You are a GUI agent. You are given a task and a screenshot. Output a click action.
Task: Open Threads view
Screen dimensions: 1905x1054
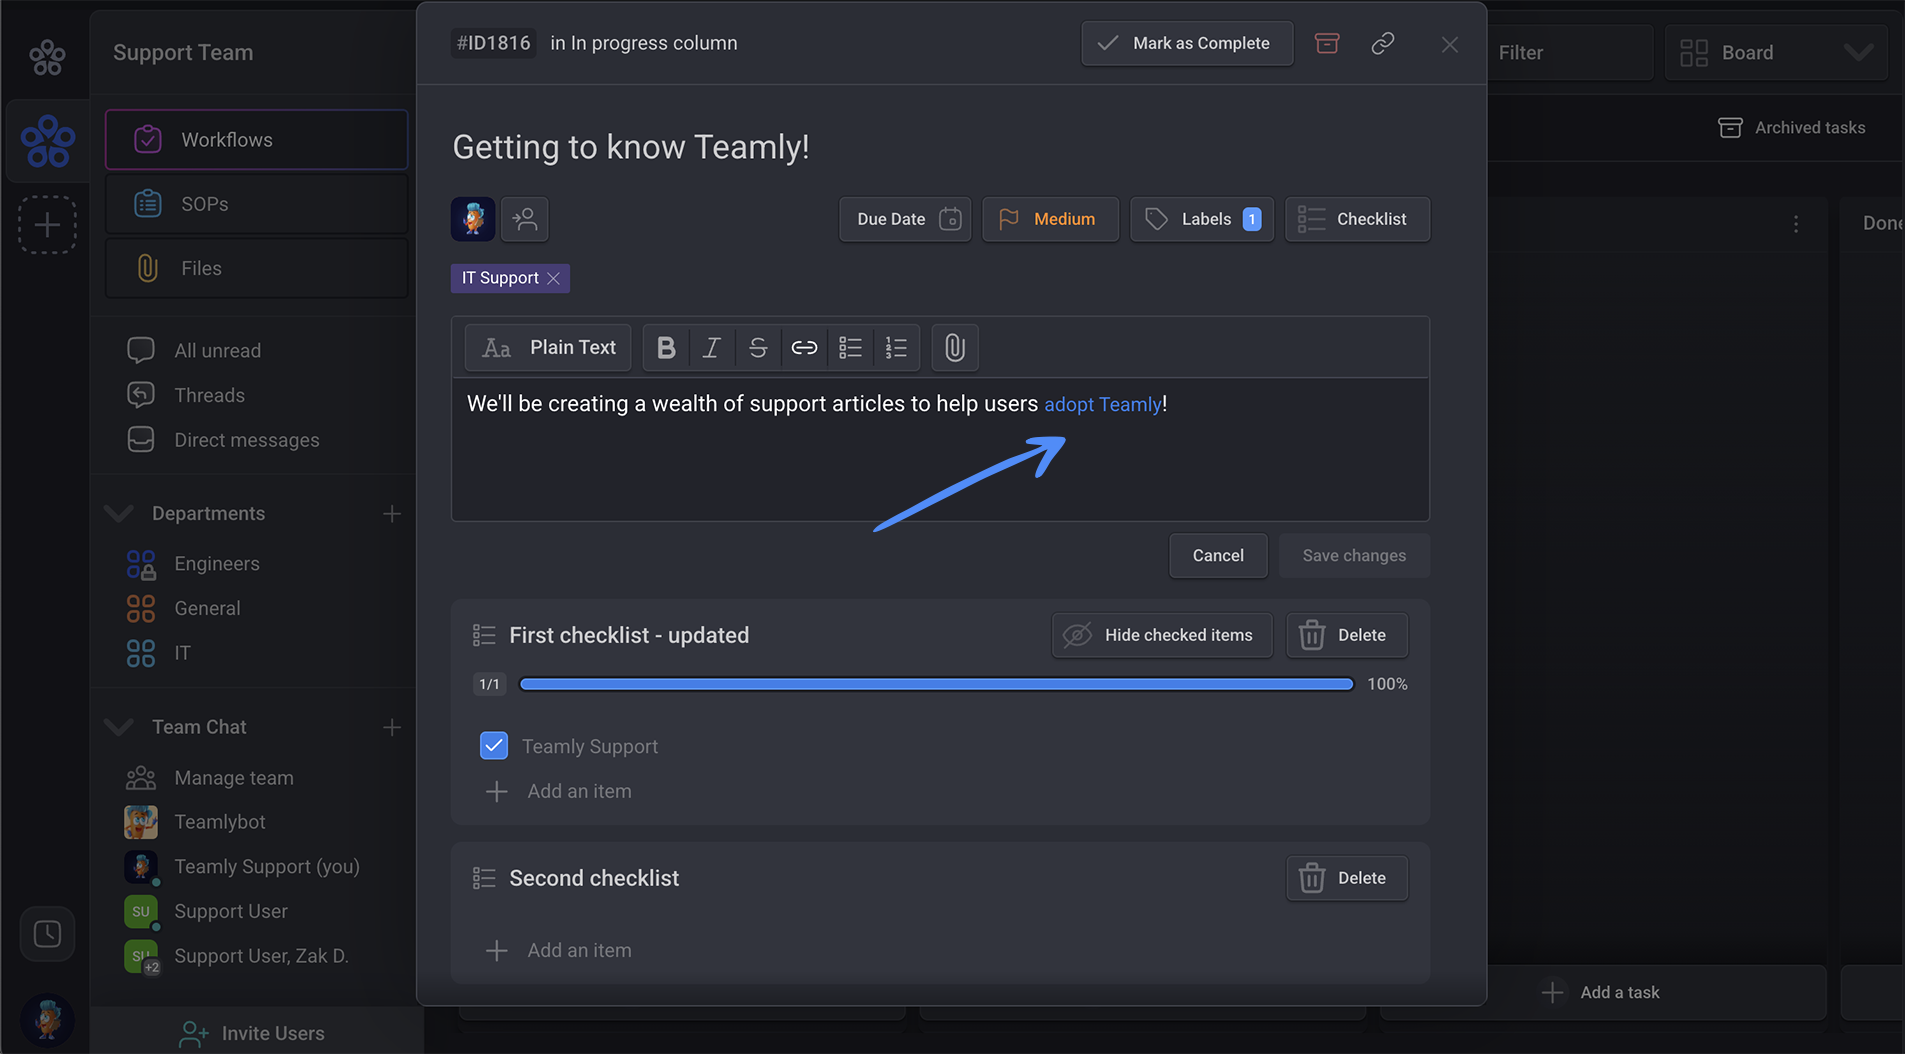click(x=209, y=395)
